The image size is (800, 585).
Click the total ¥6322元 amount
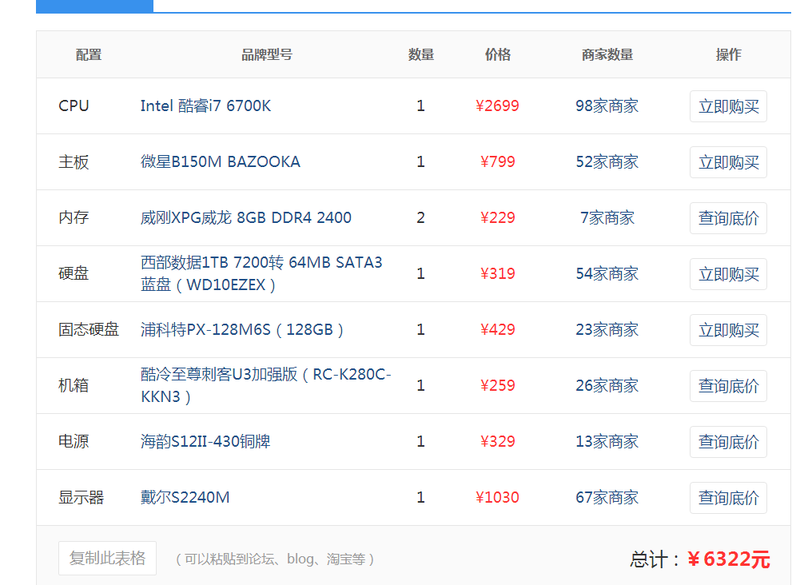729,559
